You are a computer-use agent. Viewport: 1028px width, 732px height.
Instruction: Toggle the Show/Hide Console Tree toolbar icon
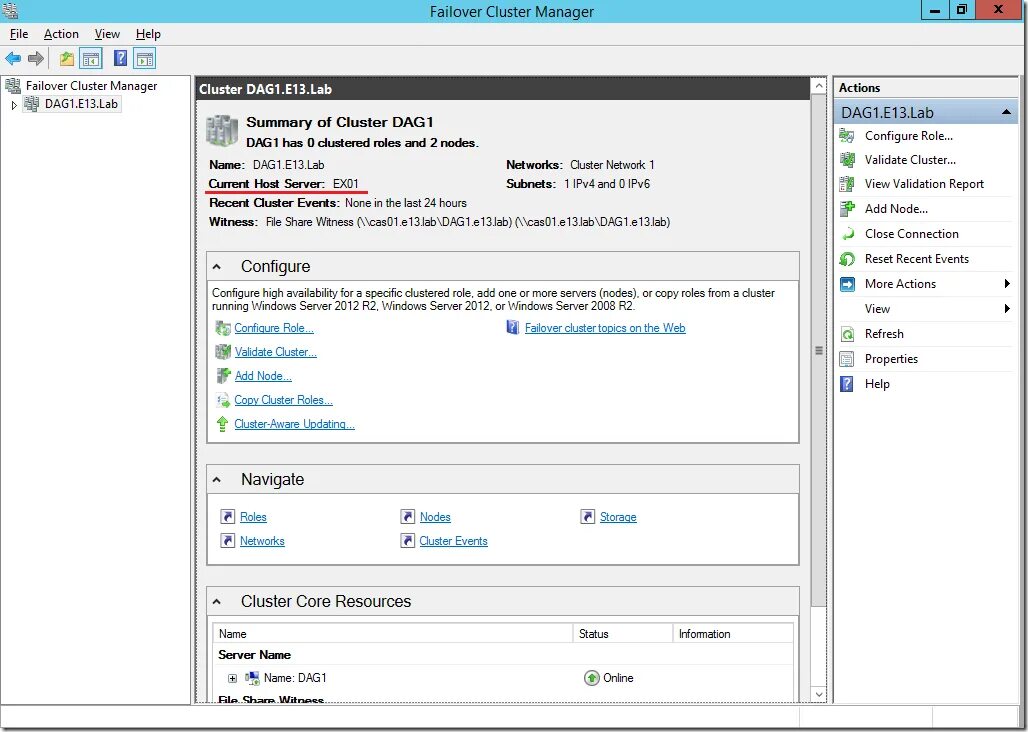tap(91, 59)
